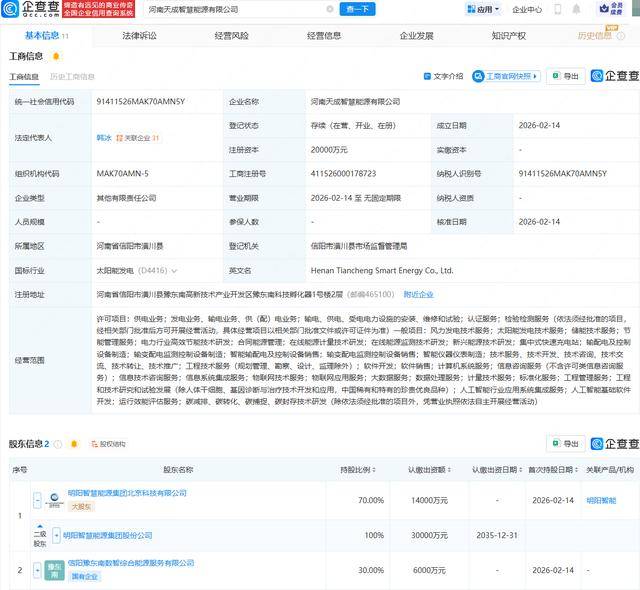Click the 附近企业 nearby companies link

coord(418,295)
